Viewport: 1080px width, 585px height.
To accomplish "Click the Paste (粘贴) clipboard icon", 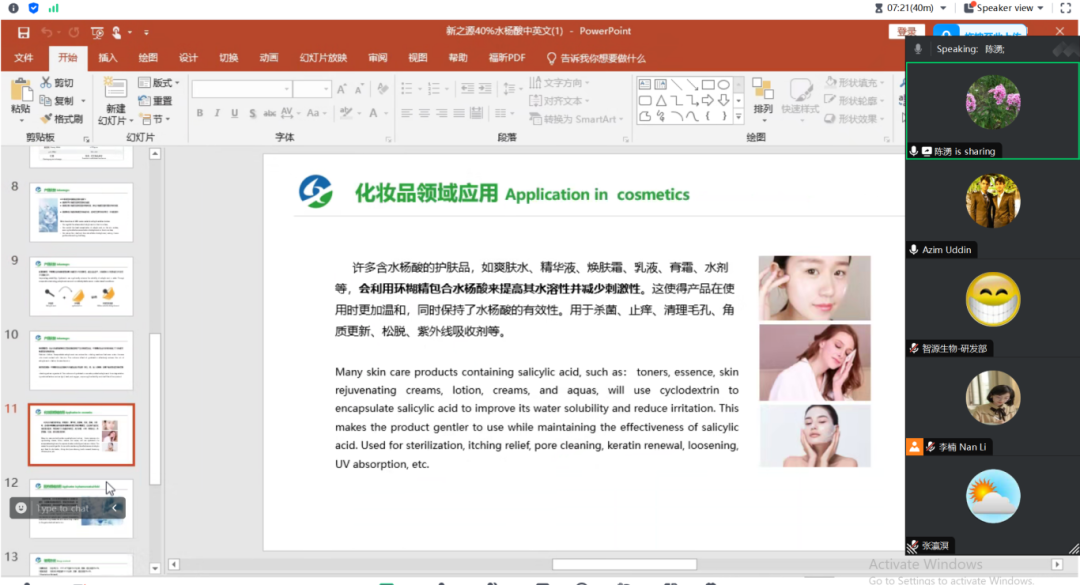I will (20, 92).
